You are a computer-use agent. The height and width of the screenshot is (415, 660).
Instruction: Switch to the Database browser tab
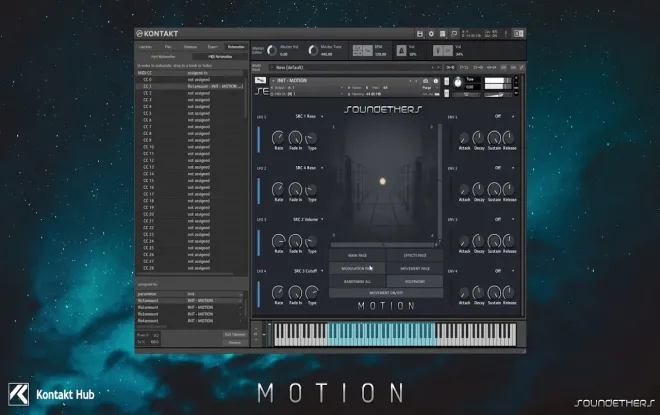[x=190, y=47]
